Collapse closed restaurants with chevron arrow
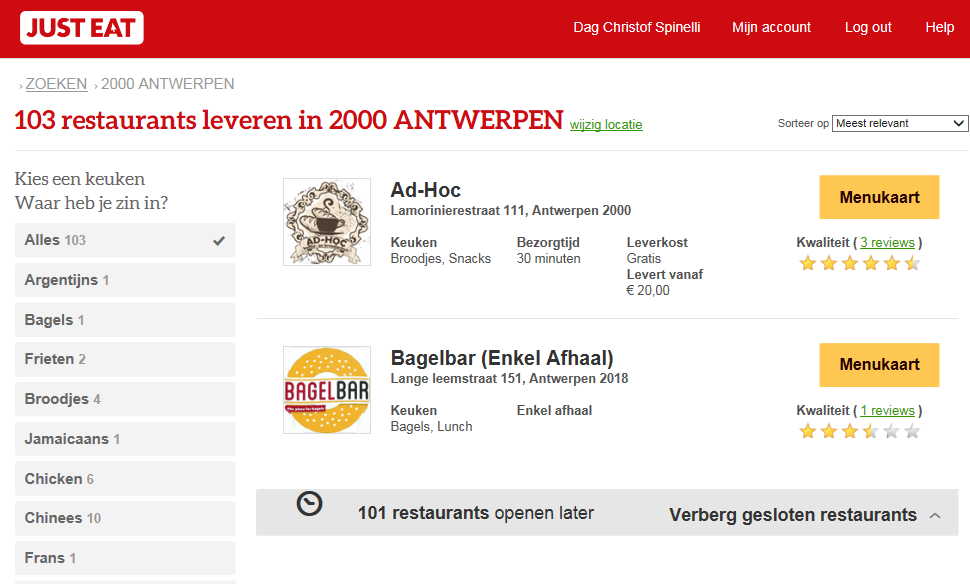The width and height of the screenshot is (970, 584). pos(935,516)
